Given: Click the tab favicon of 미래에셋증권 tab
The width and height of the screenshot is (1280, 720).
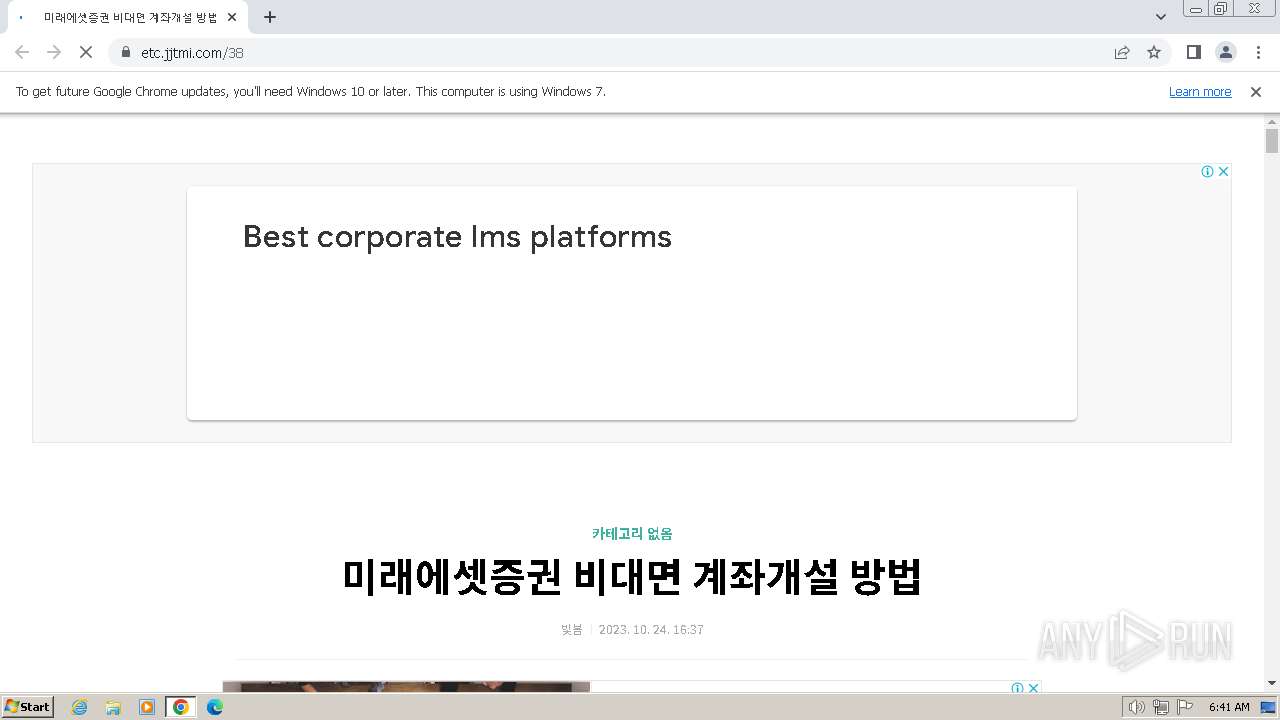Looking at the screenshot, I should coord(22,17).
